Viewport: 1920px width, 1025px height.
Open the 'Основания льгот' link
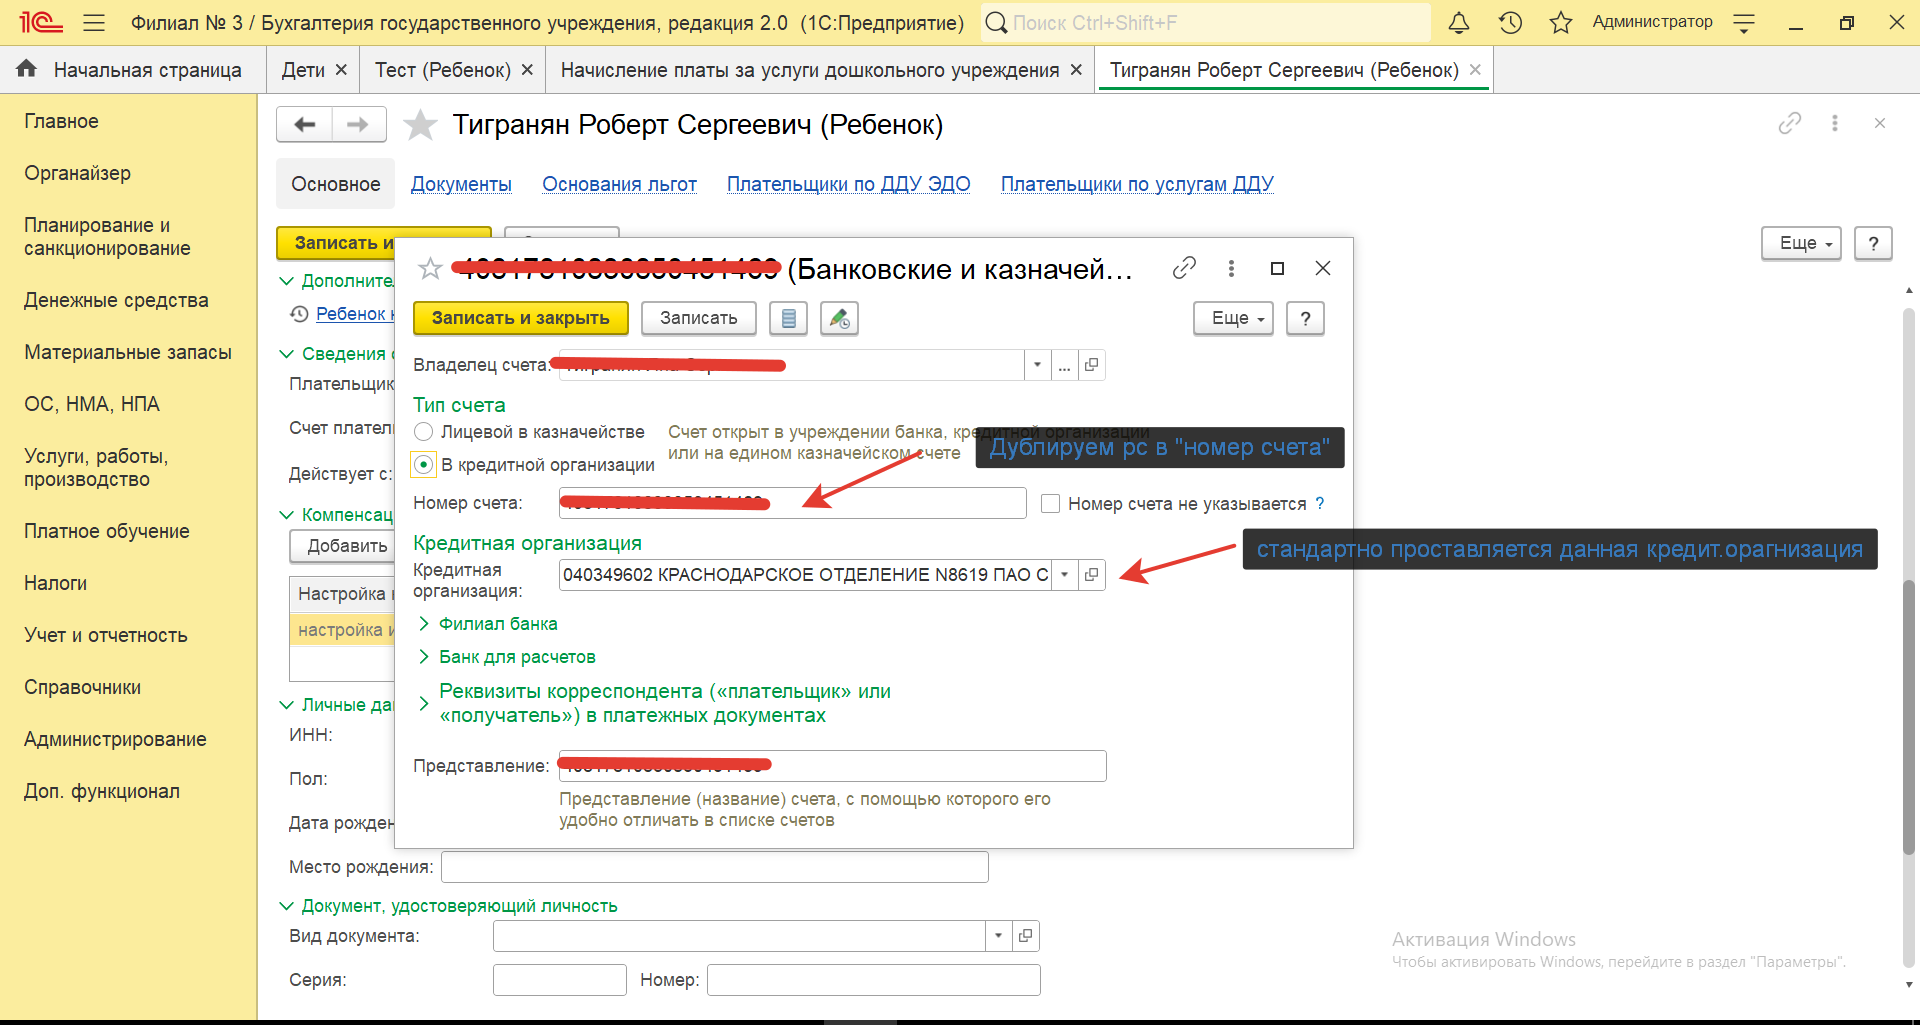[x=619, y=184]
